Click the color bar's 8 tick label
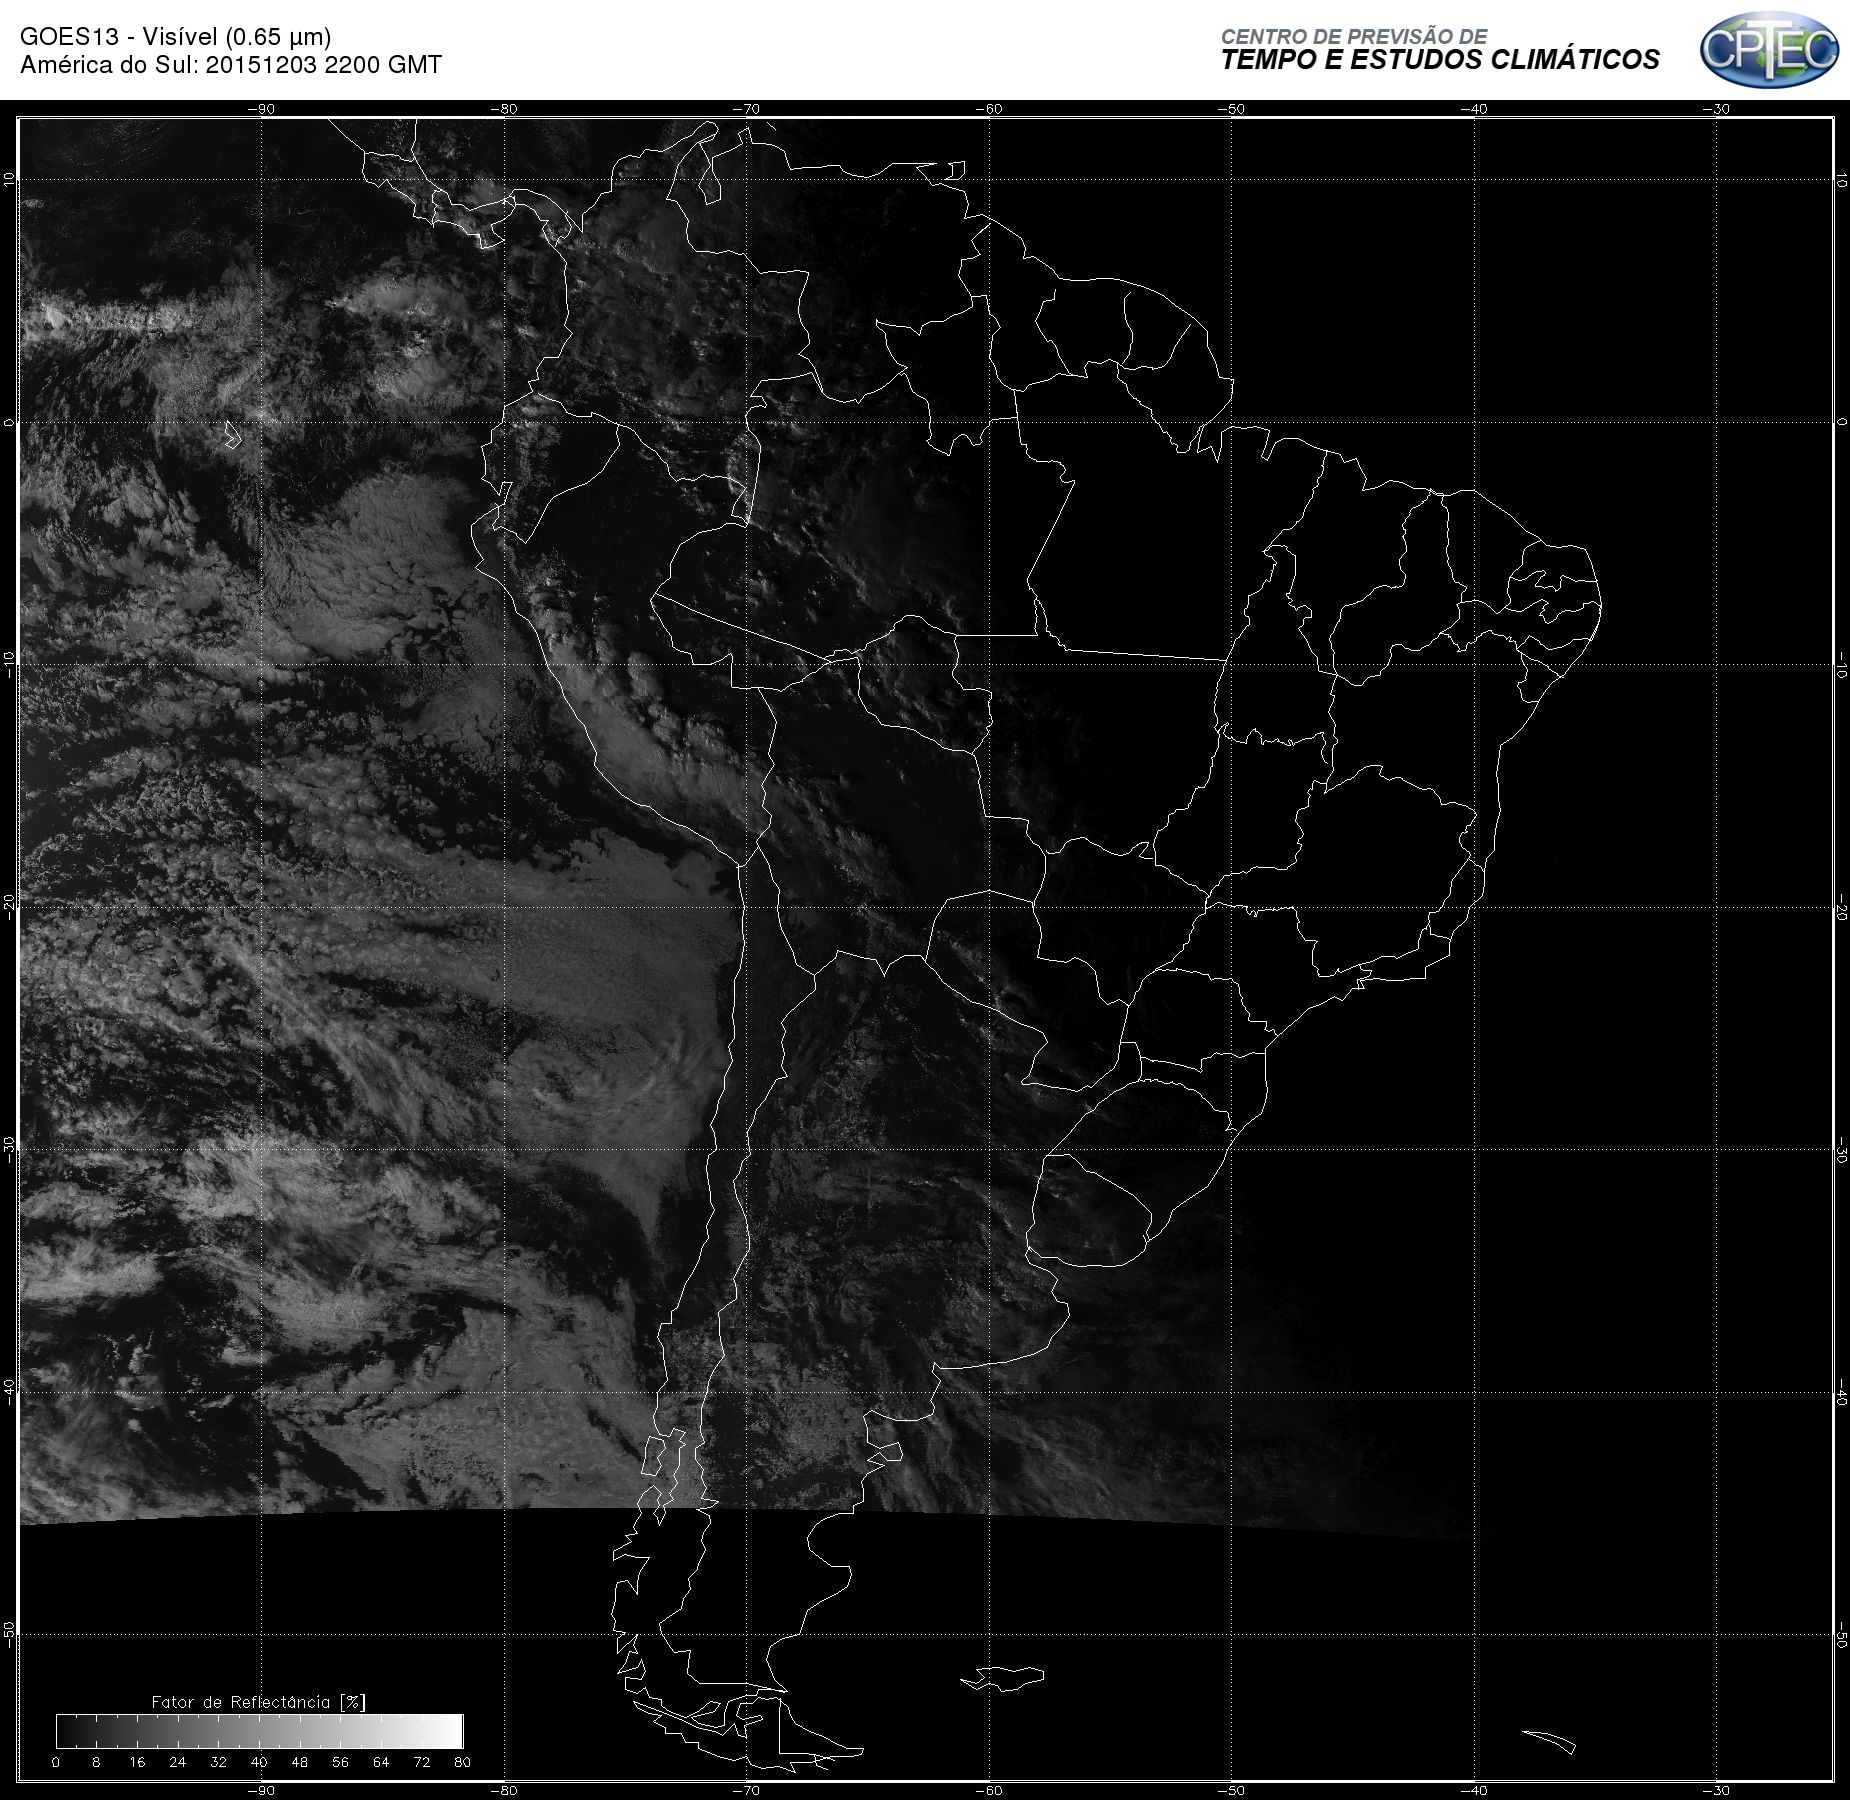The height and width of the screenshot is (1800, 1850). (x=96, y=1762)
